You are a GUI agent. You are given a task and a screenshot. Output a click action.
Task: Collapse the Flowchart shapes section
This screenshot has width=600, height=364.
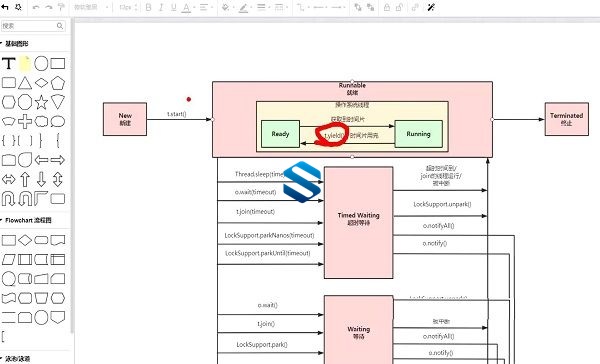(2, 220)
